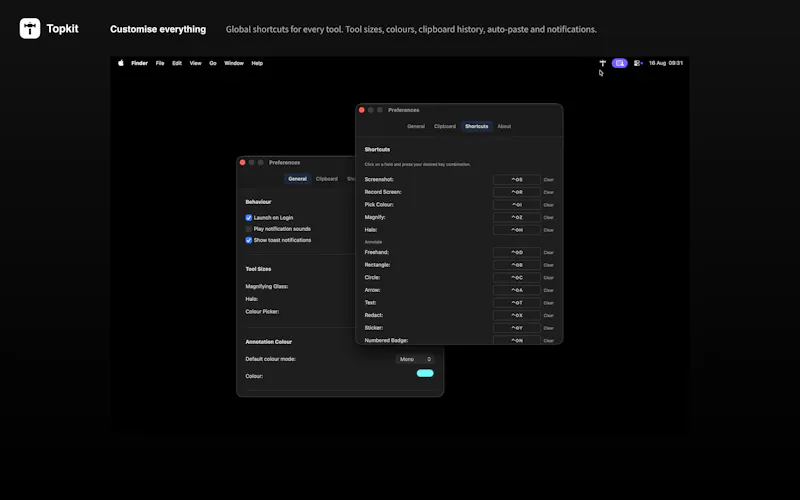Viewport: 800px width, 500px height.
Task: Open the View menu
Action: point(195,63)
